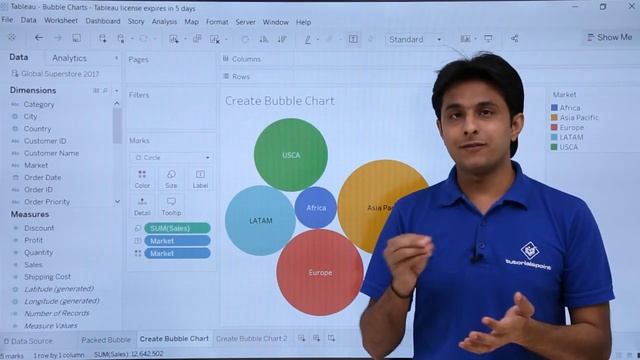Image resolution: width=640 pixels, height=360 pixels.
Task: Click the Swap Rows and Columns icon
Action: tap(245, 39)
